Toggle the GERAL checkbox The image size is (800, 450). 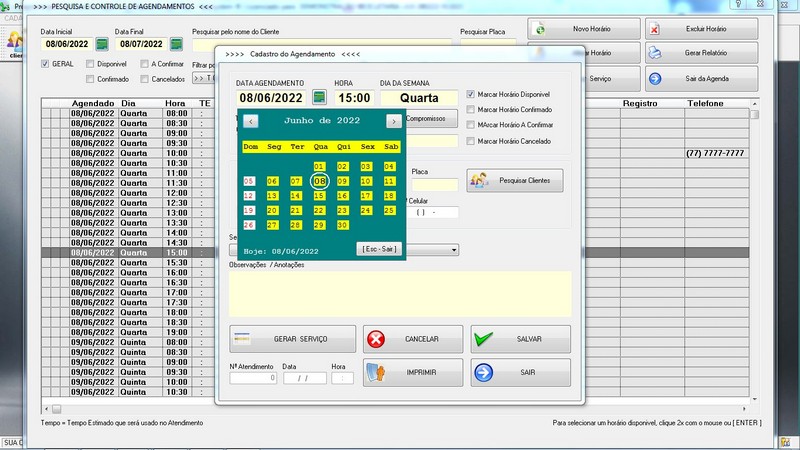click(x=45, y=64)
